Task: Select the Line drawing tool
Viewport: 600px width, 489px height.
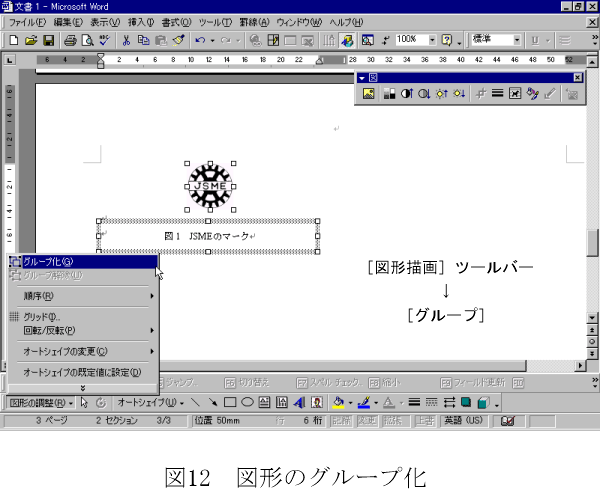Action: [195, 403]
